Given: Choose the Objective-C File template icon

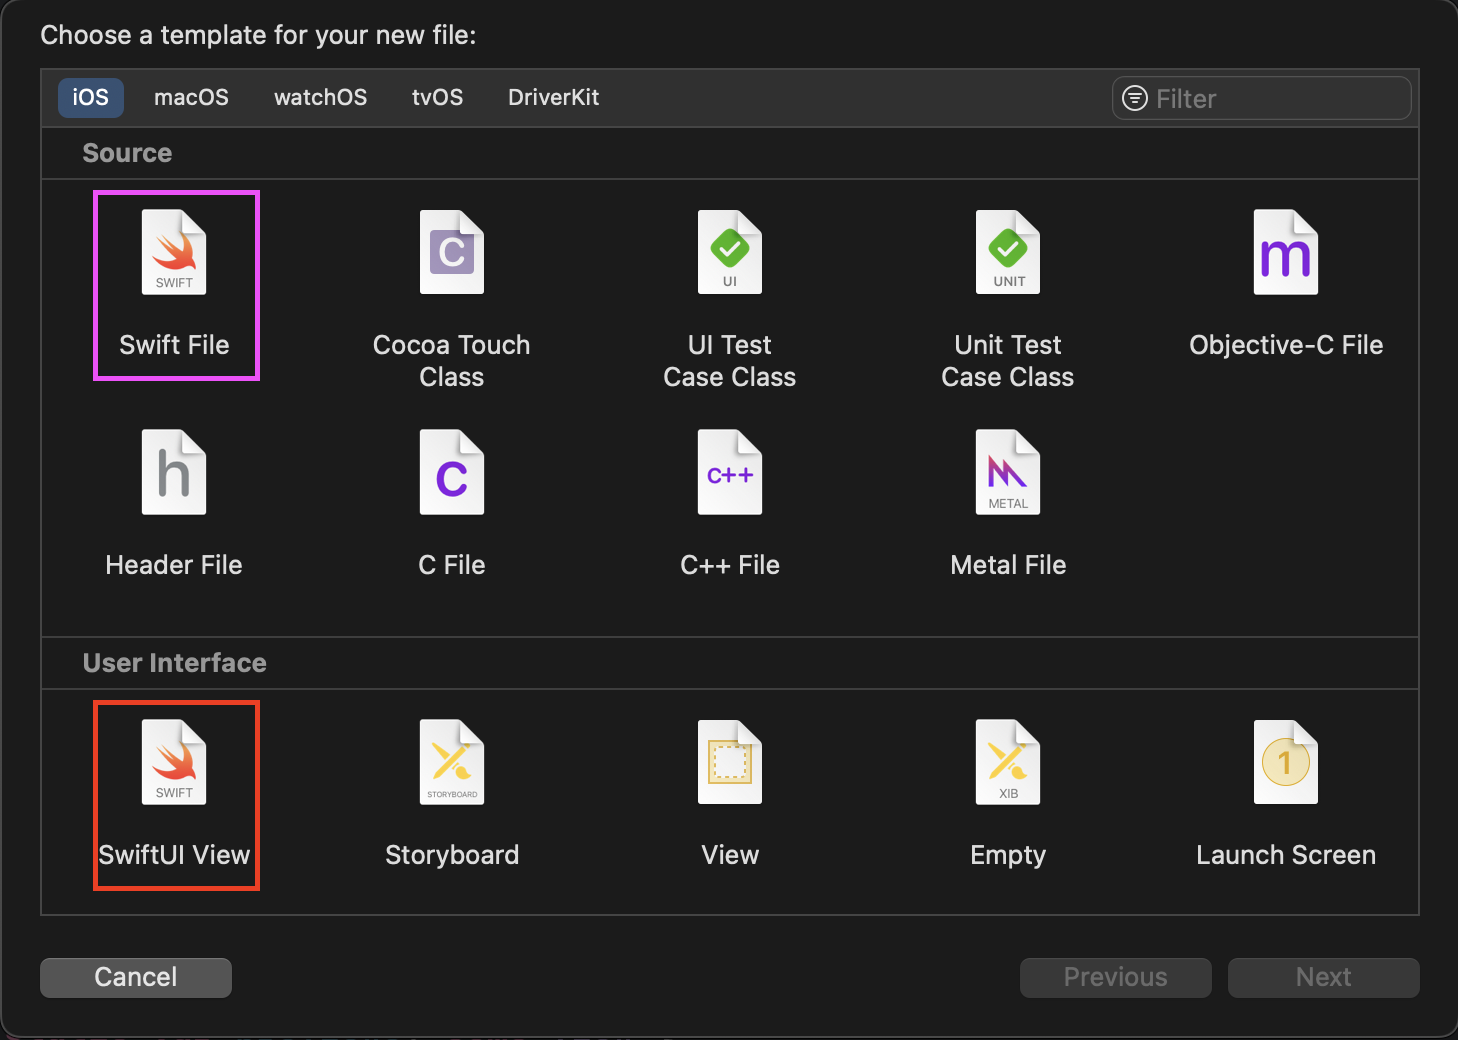Looking at the screenshot, I should 1286,252.
